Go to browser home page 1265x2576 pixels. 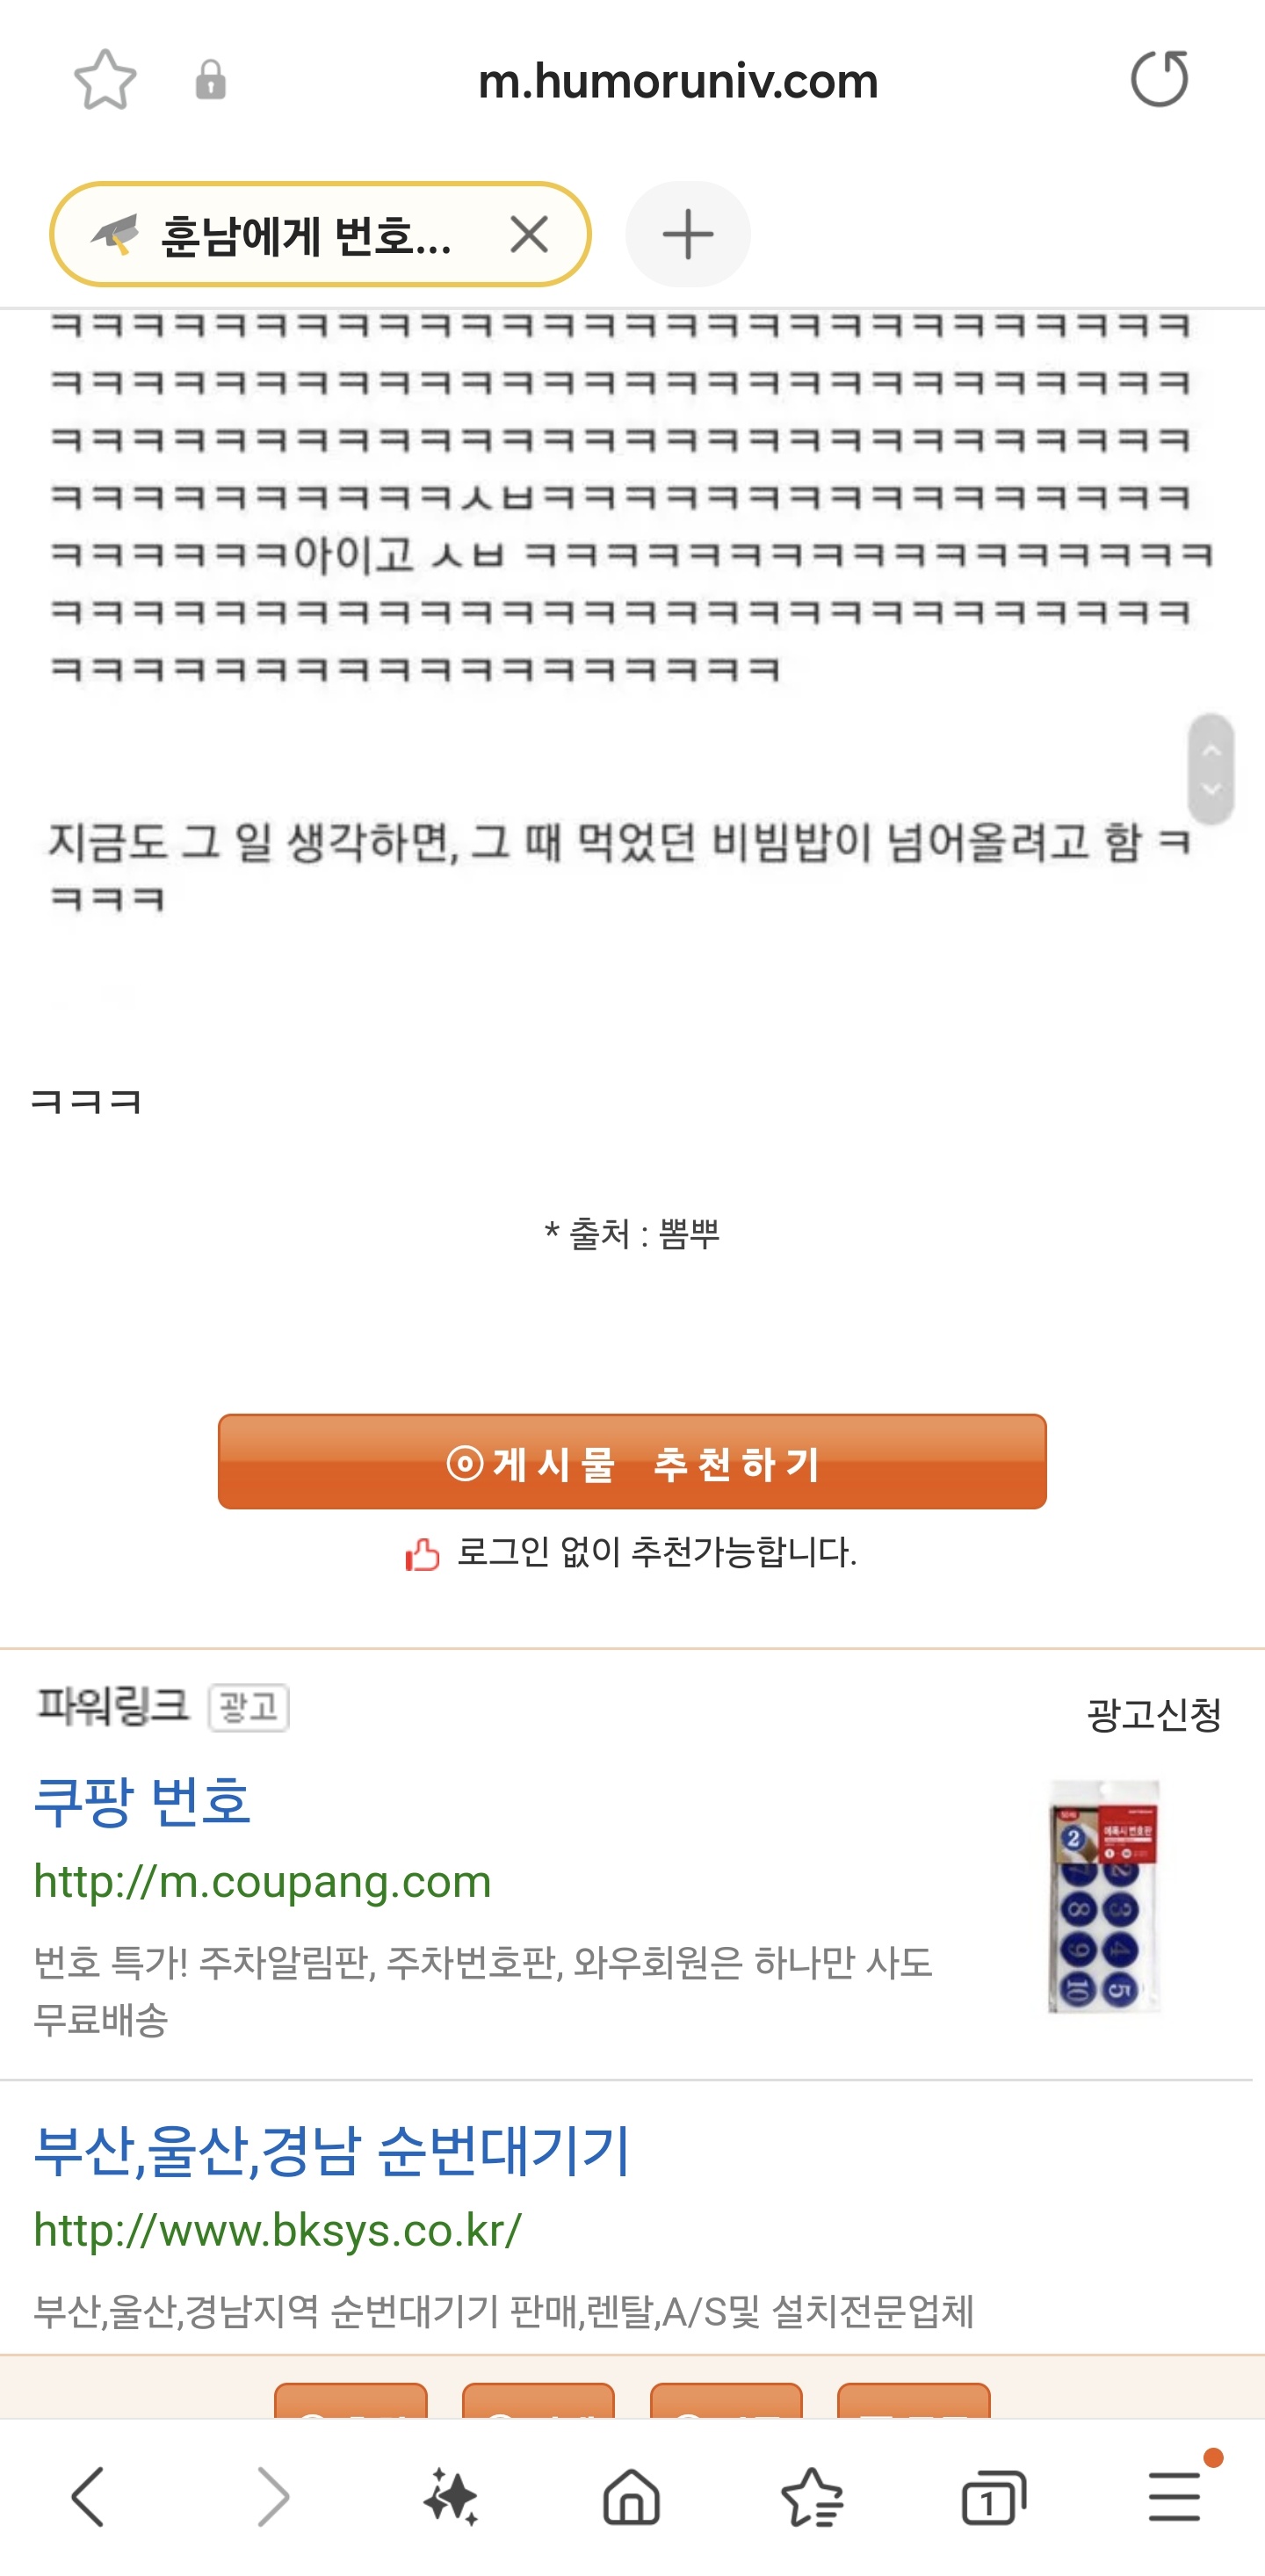coord(631,2497)
